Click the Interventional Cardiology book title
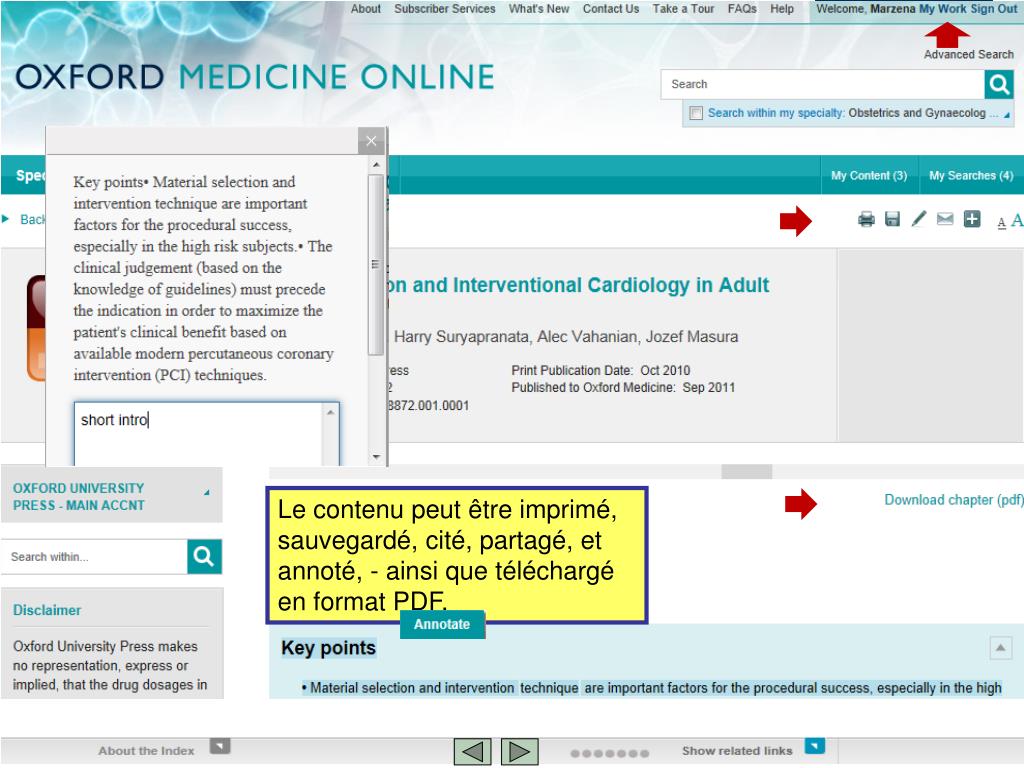The height and width of the screenshot is (768, 1024). pyautogui.click(x=579, y=285)
